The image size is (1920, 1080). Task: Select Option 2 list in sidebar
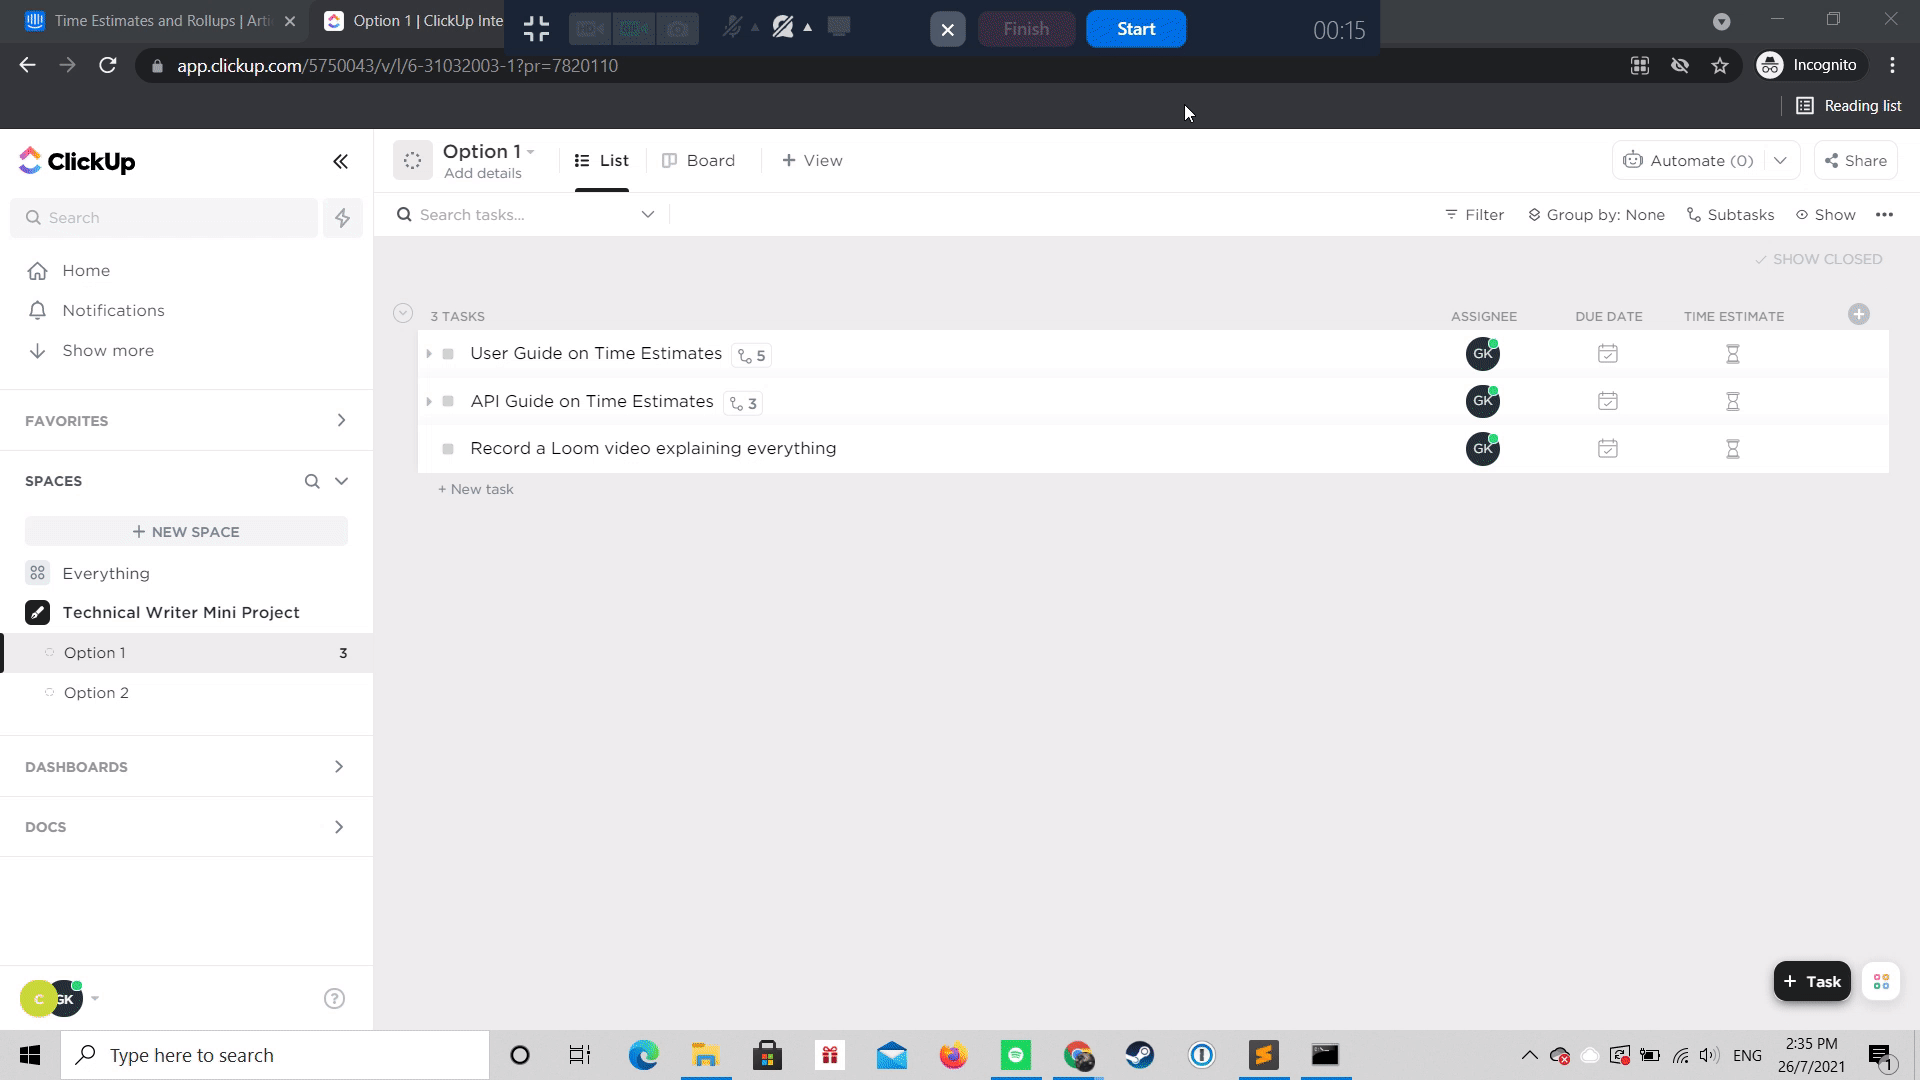(x=96, y=693)
